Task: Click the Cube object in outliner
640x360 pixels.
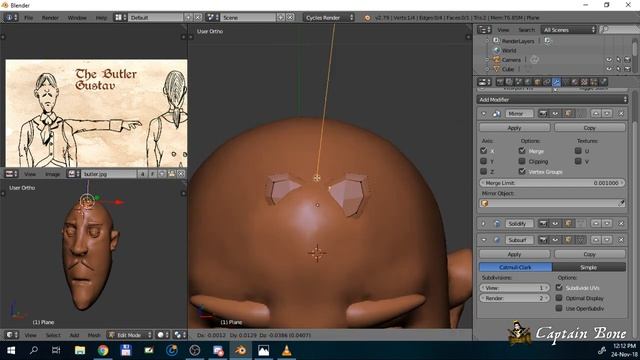Action: click(x=508, y=69)
